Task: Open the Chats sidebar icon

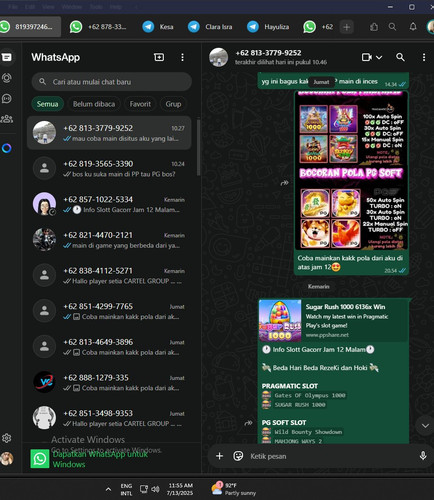Action: point(7,57)
